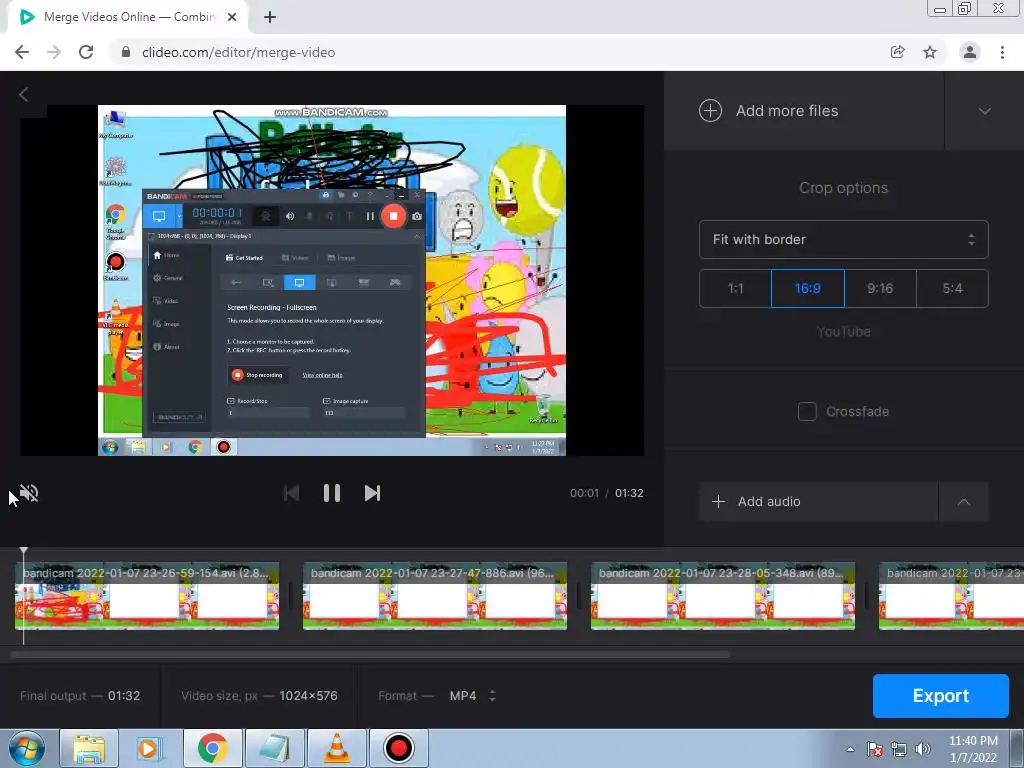
Task: Reload the clideo page
Action: pyautogui.click(x=86, y=52)
